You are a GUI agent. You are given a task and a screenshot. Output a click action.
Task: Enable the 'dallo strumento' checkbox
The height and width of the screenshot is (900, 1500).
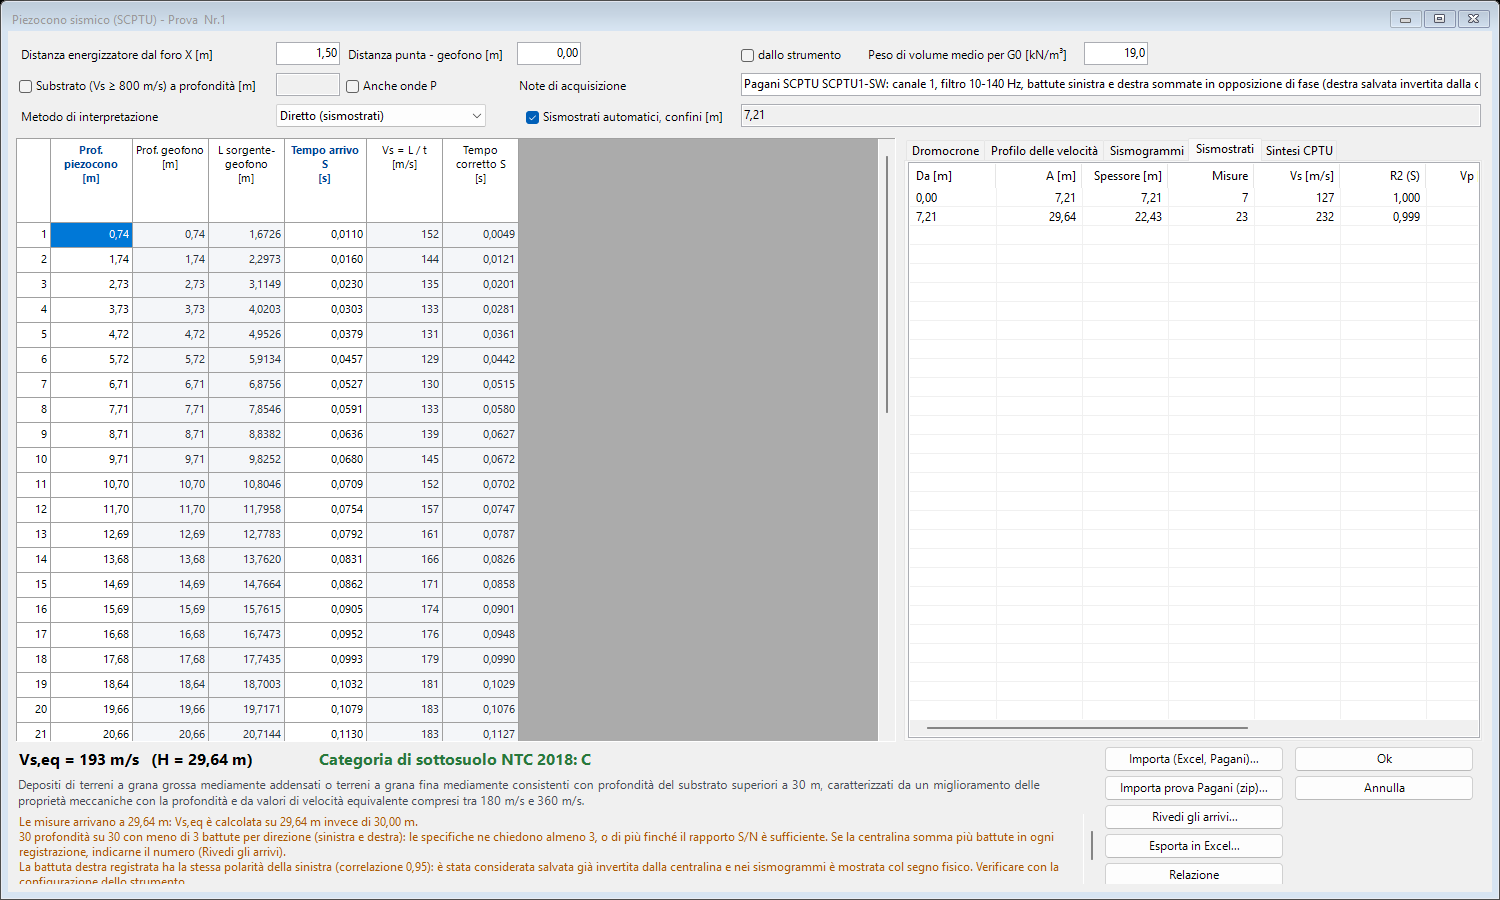(747, 55)
